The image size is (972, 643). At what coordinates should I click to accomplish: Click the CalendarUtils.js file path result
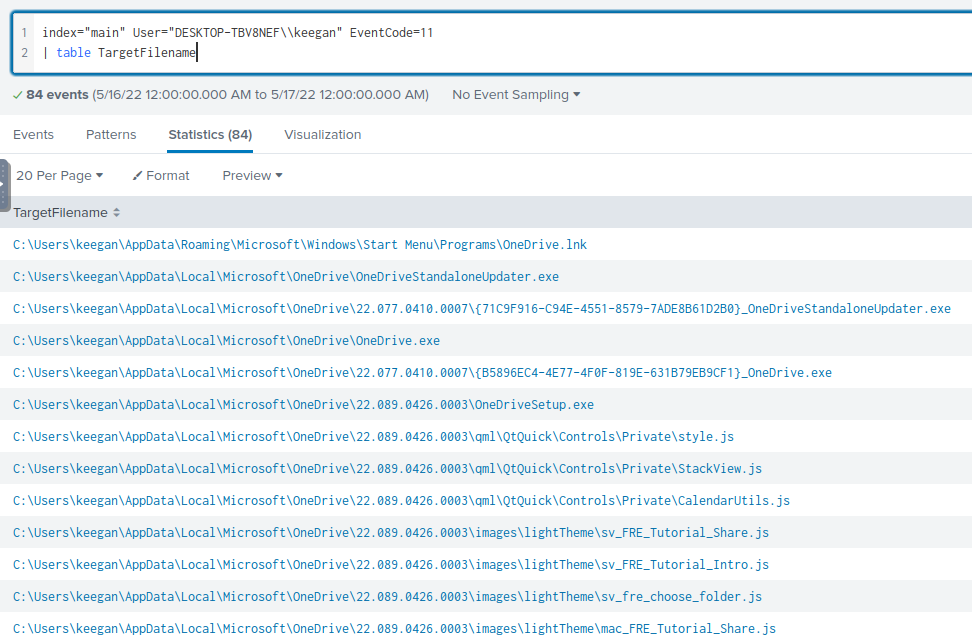[401, 501]
